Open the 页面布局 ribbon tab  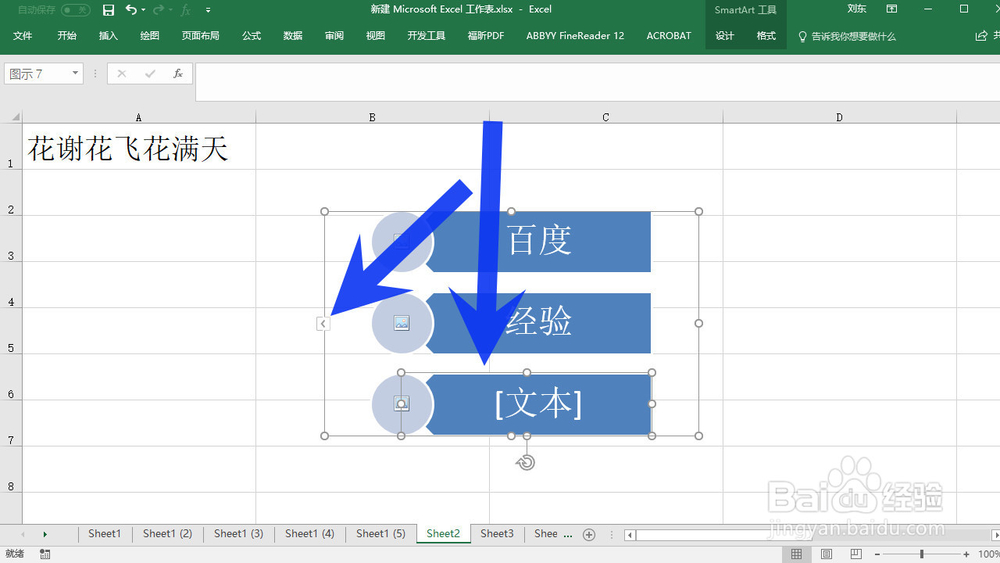point(200,36)
